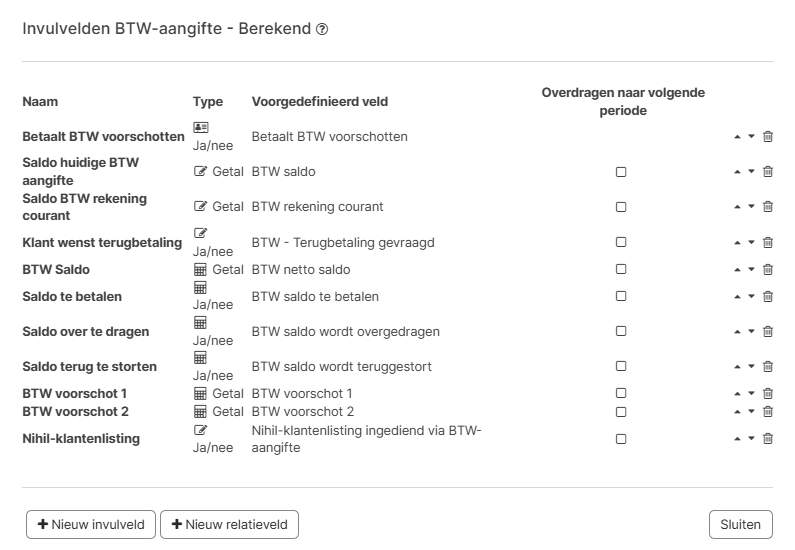Click the Nieuw invulveld button

(91, 524)
